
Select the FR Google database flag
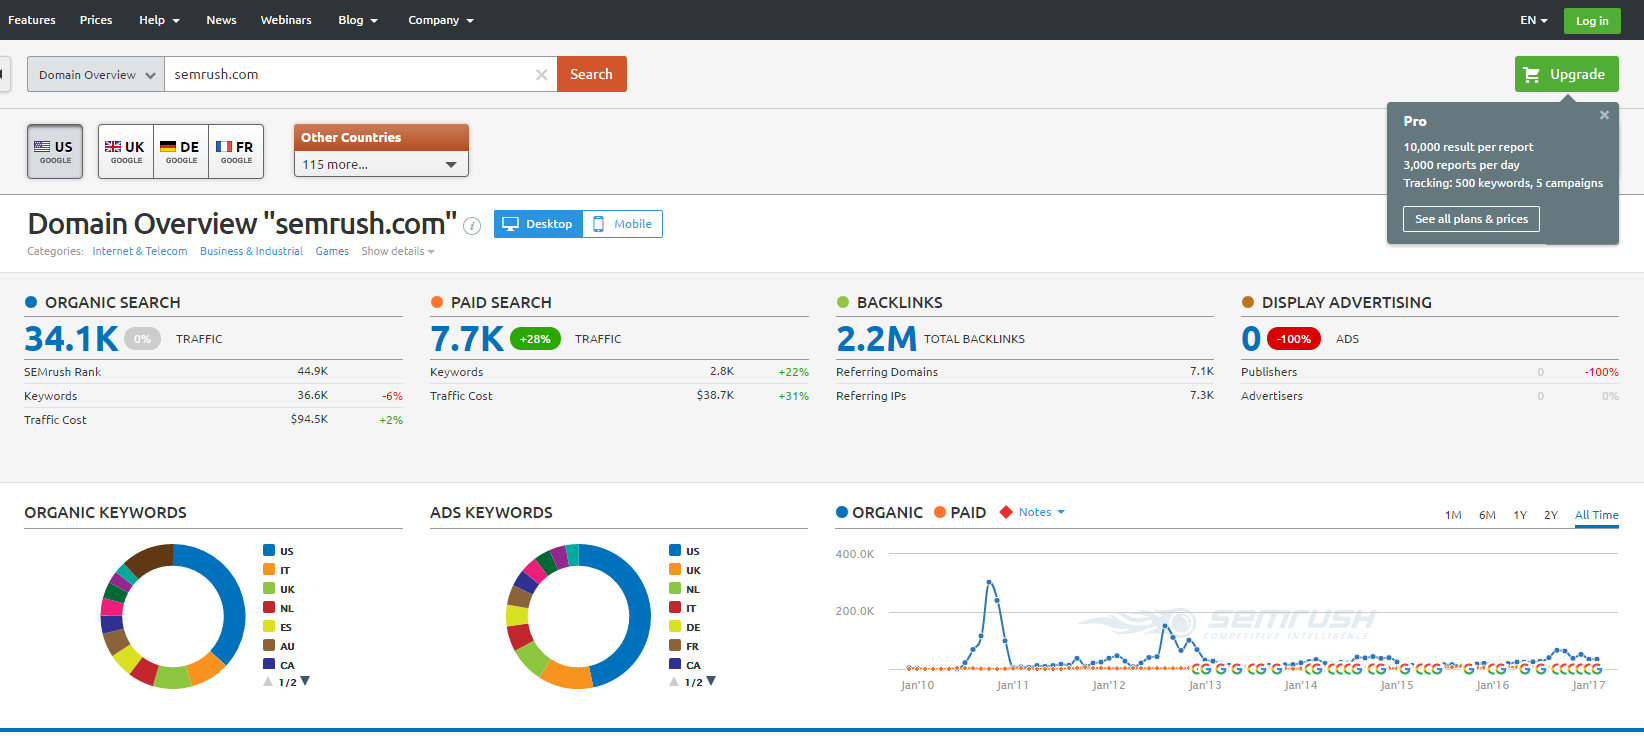click(236, 152)
